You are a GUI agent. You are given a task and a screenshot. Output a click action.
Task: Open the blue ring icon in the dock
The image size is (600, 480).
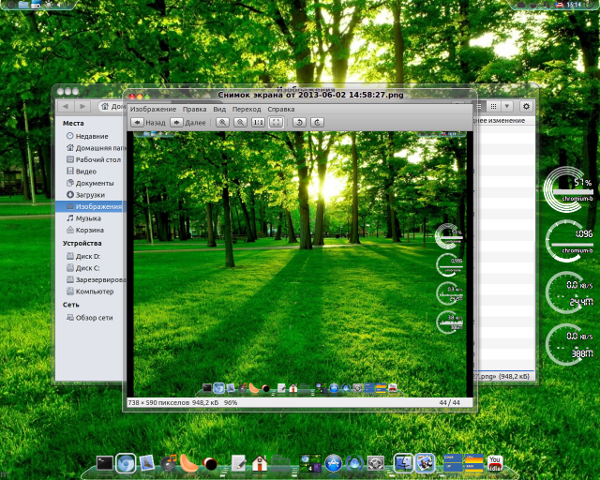[x=354, y=463]
